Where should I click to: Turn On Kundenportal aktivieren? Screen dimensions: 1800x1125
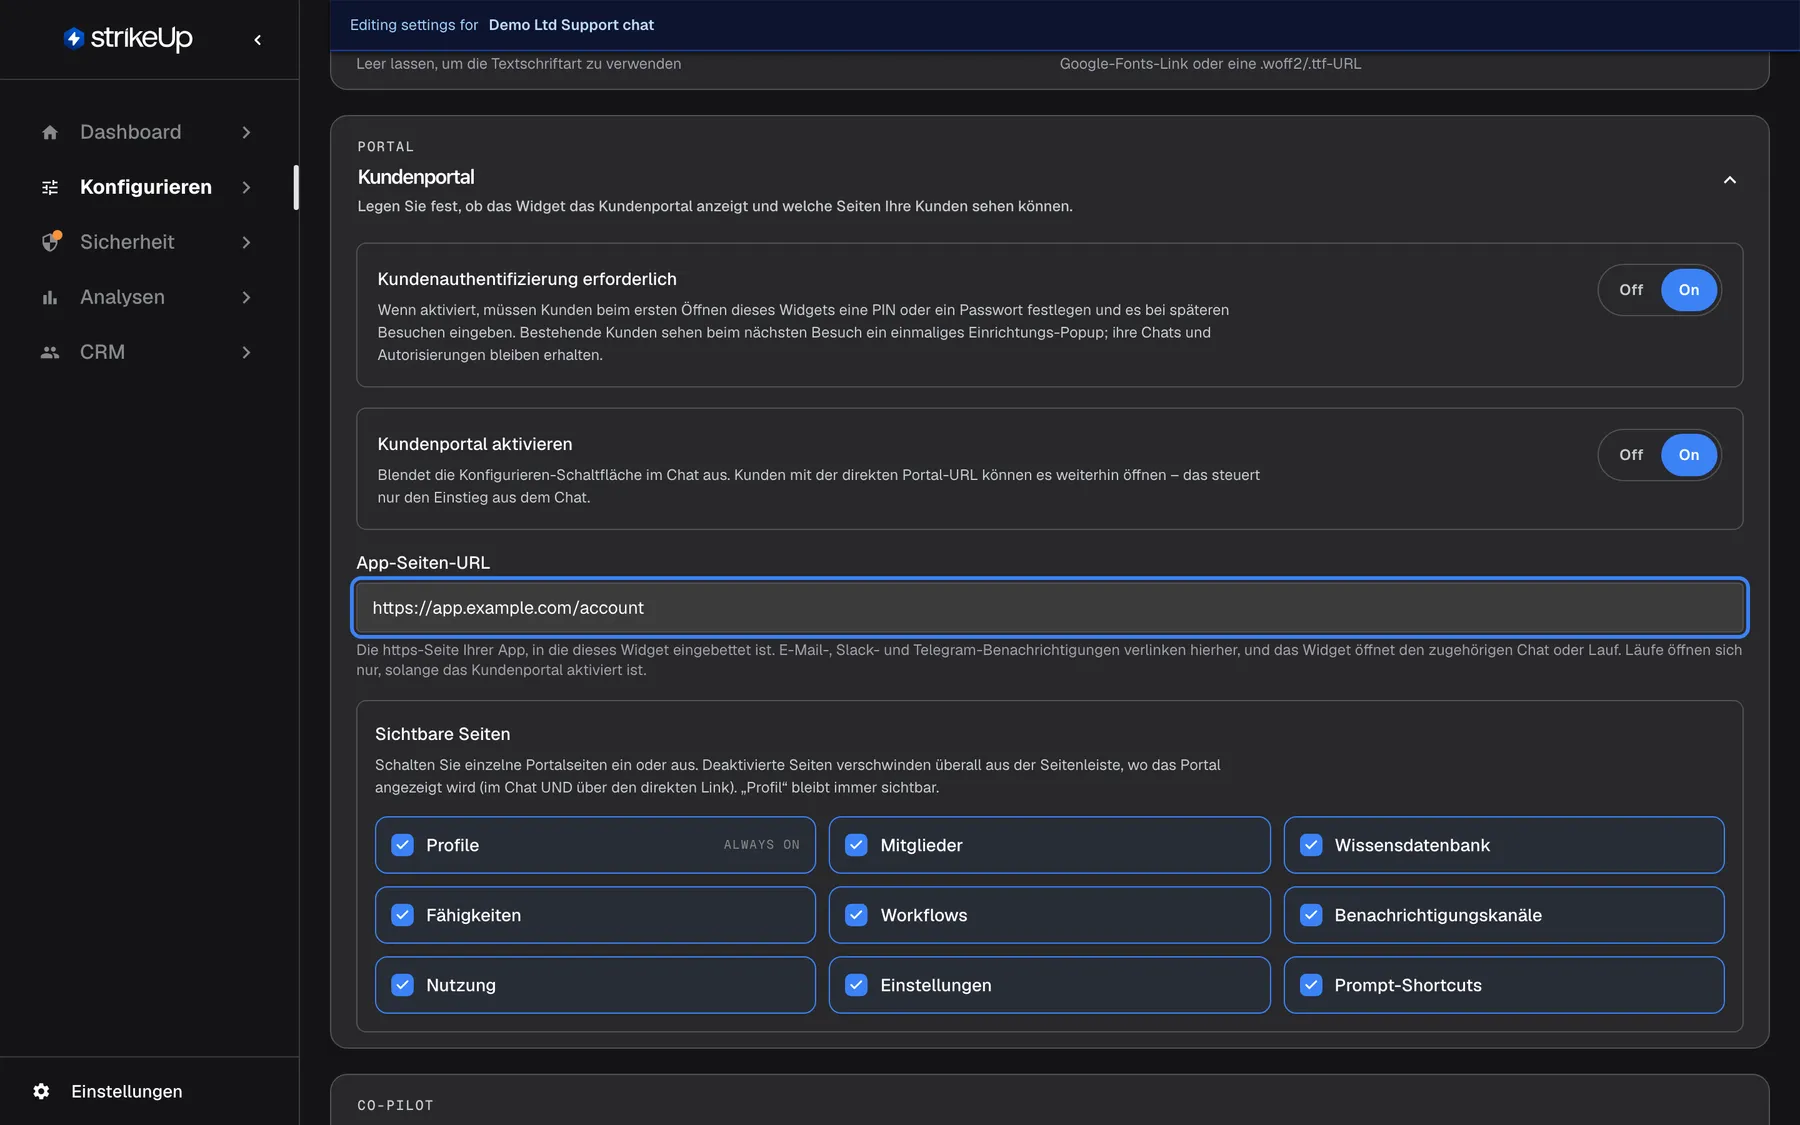pos(1689,455)
